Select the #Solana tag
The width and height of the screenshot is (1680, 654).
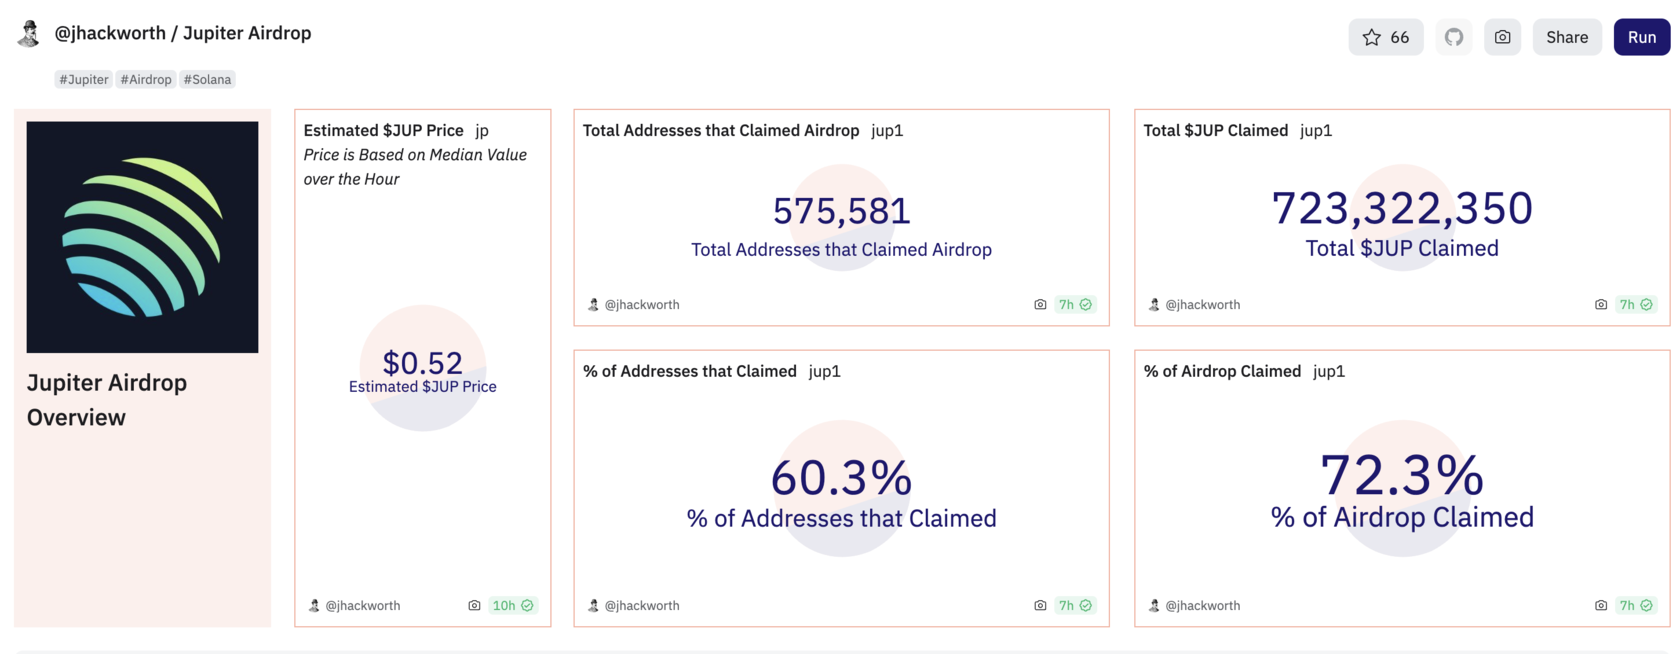coord(207,79)
